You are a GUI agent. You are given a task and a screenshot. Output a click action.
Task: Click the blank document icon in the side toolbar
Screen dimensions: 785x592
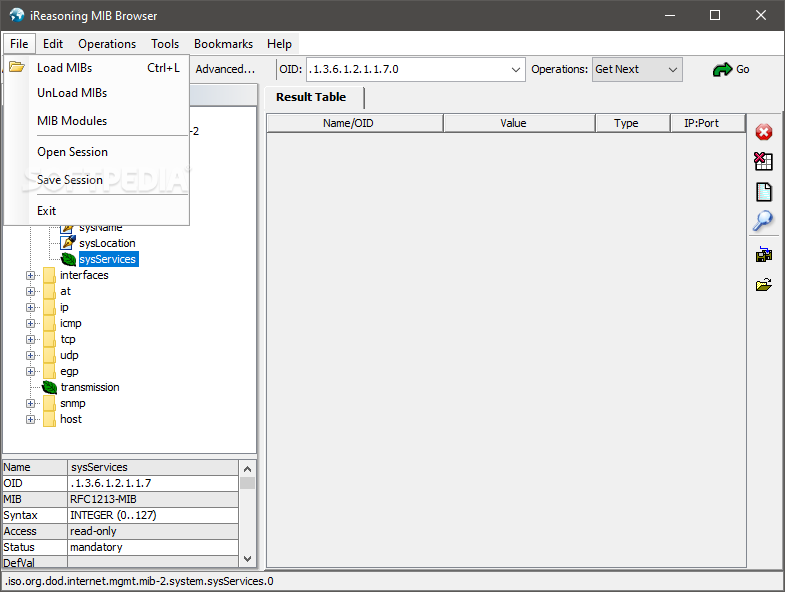tap(763, 192)
